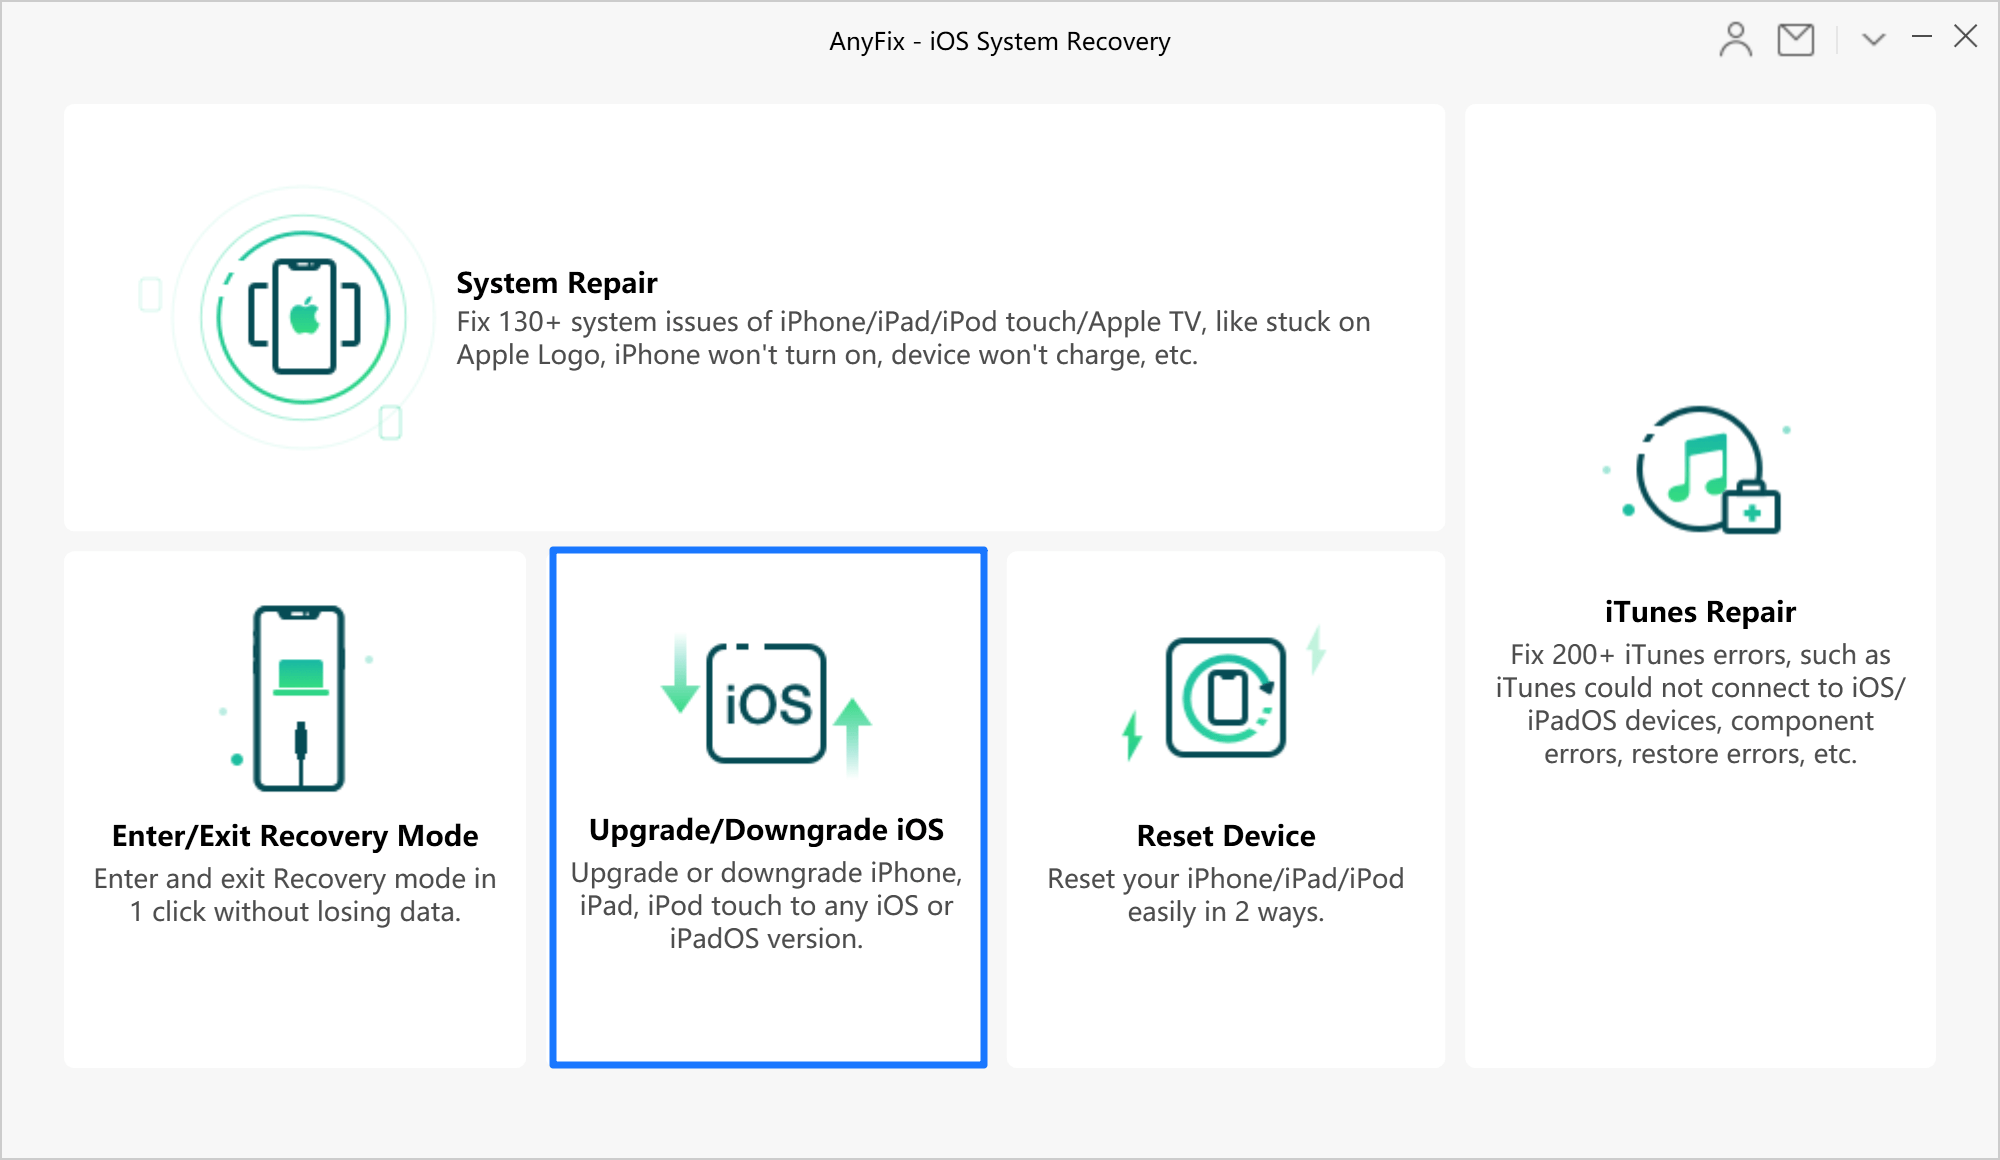Select the Enter/Exit Recovery Mode title
Image resolution: width=2000 pixels, height=1160 pixels.
coord(295,836)
